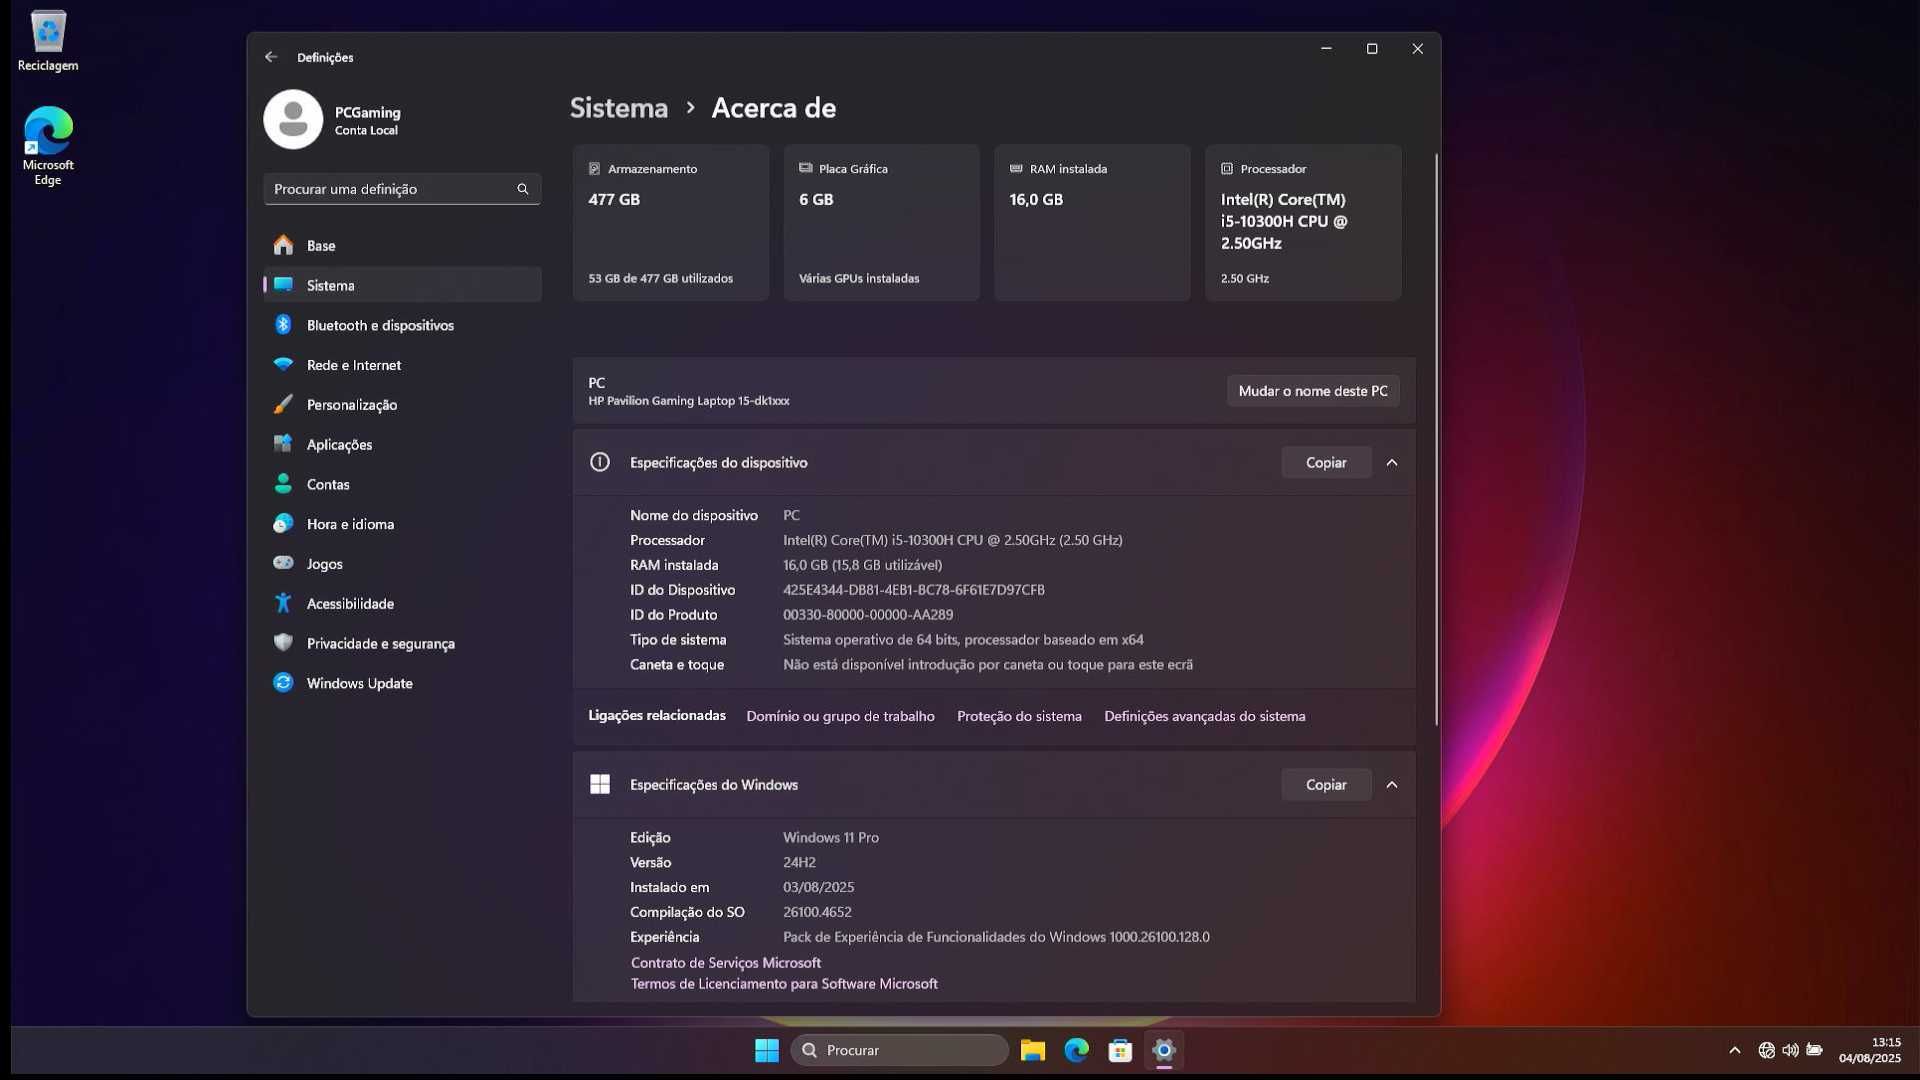This screenshot has height=1080, width=1920.
Task: Open Definições avançadas do sistema link
Action: pos(1205,717)
